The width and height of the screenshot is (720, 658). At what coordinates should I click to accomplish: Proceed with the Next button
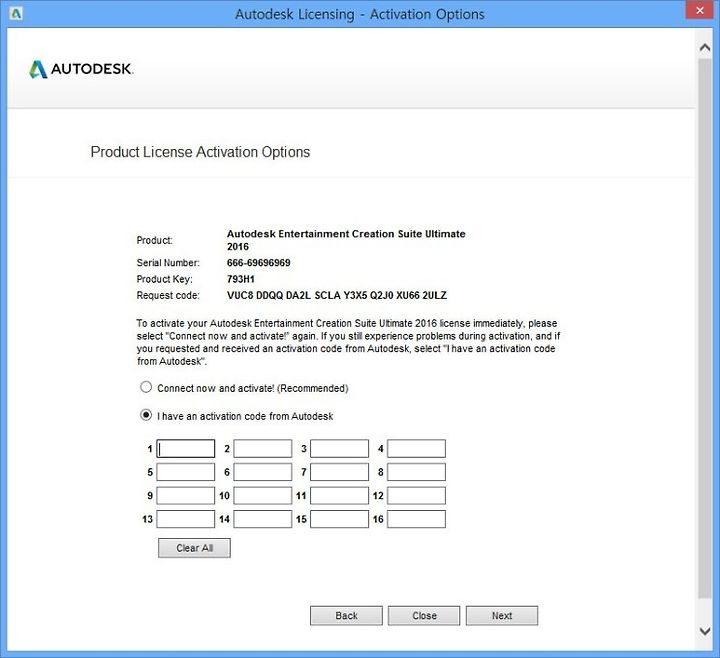point(502,615)
